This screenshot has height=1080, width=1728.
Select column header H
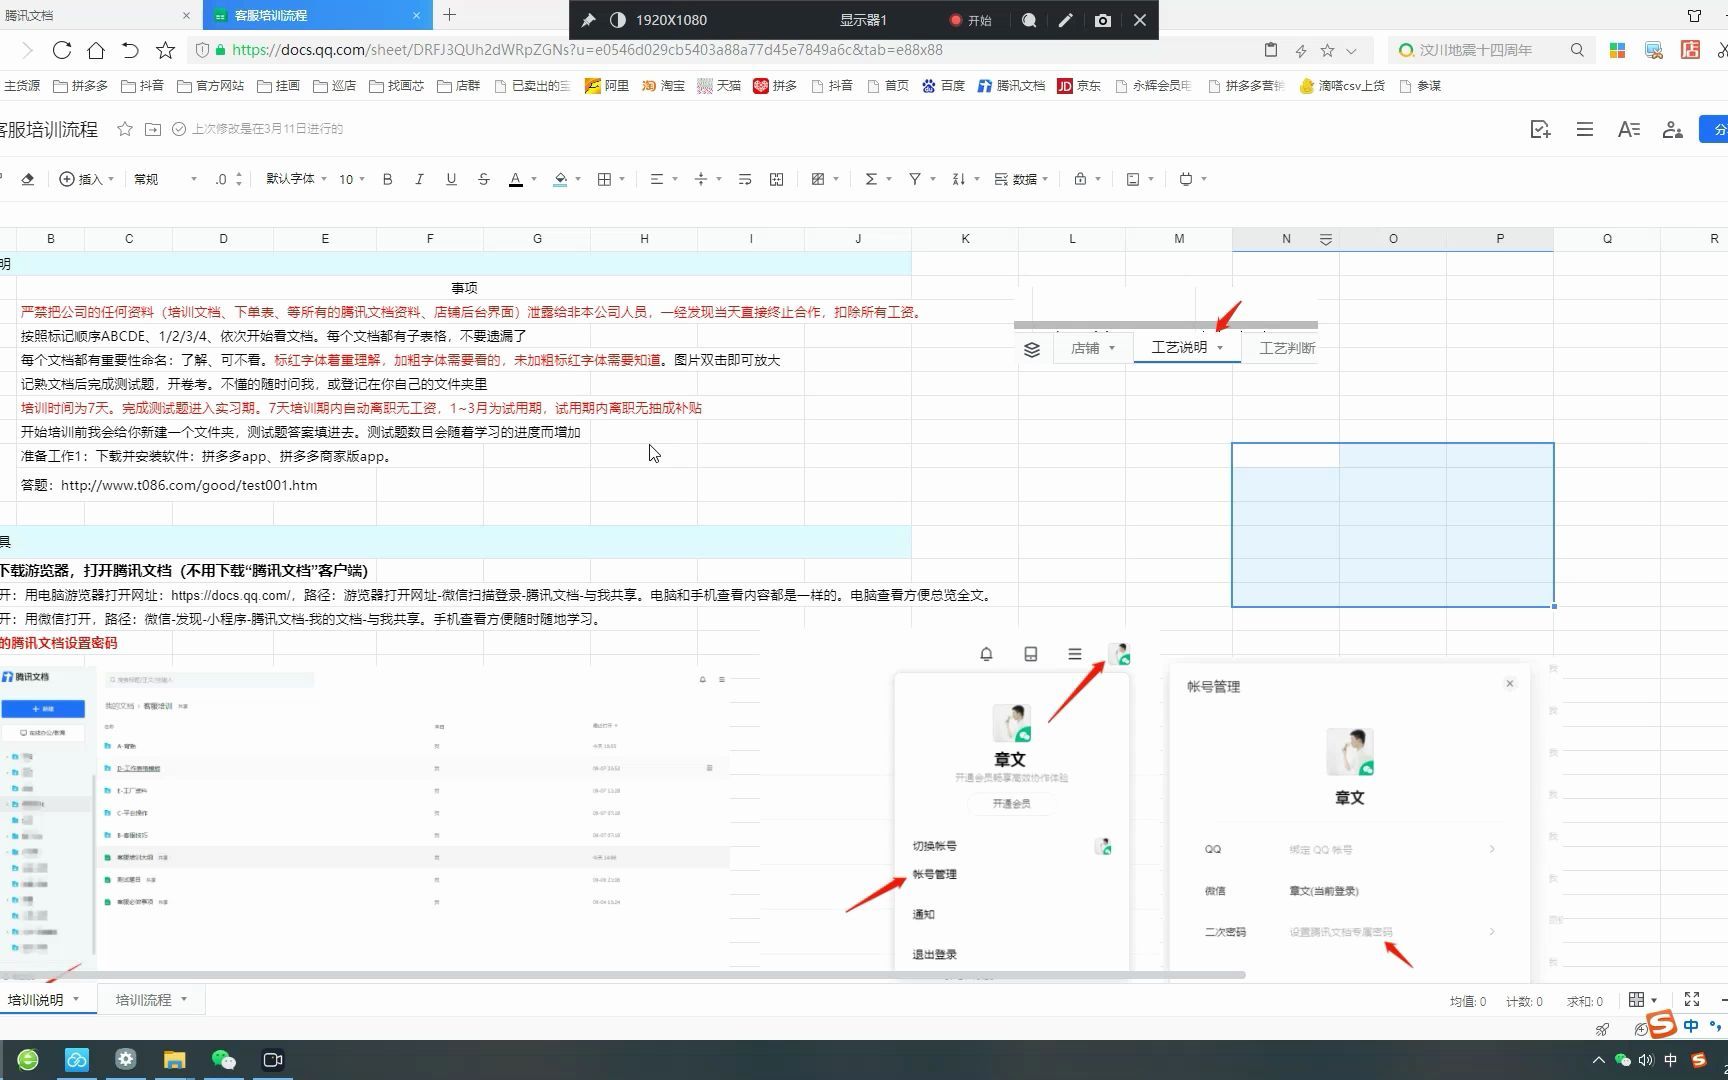[644, 239]
